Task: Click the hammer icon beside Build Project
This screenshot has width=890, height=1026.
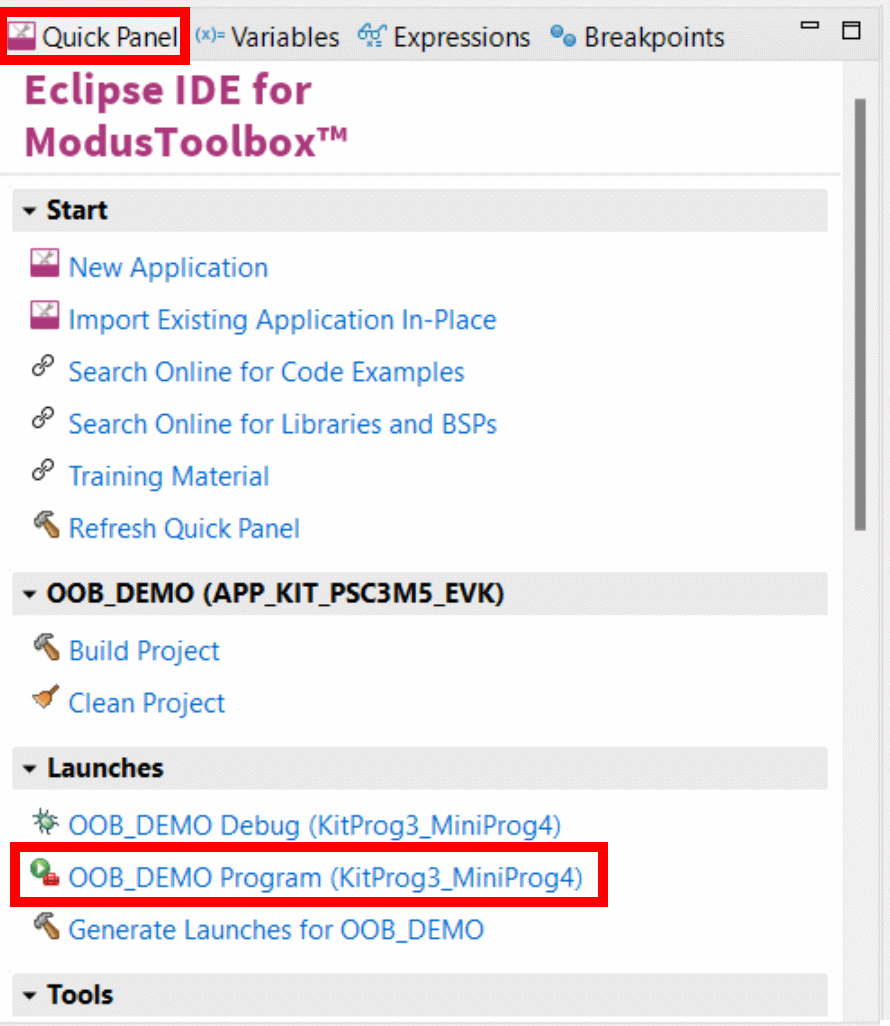Action: (46, 647)
